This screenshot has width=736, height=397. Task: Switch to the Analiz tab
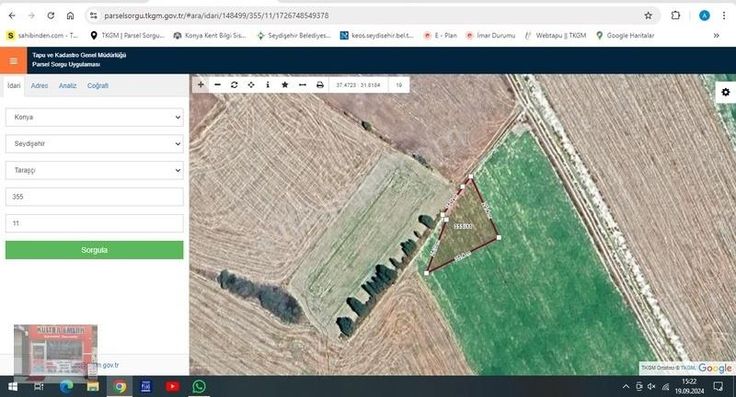pos(68,85)
